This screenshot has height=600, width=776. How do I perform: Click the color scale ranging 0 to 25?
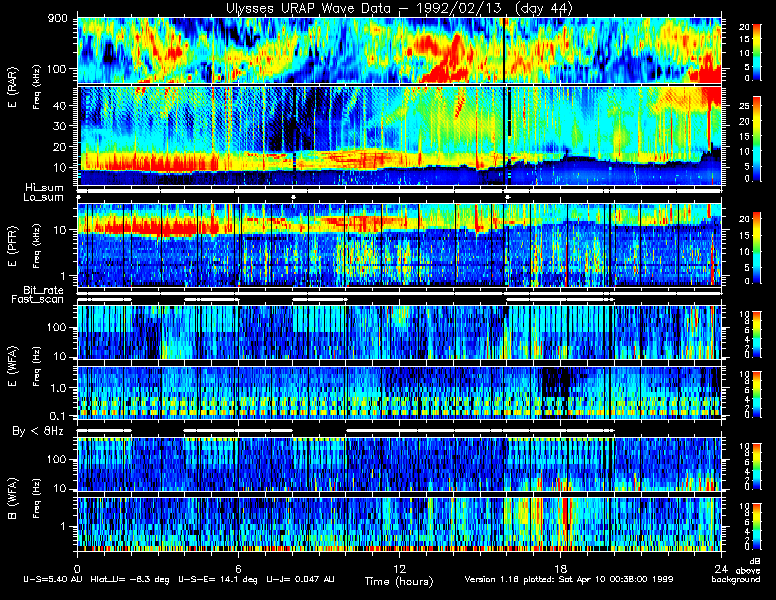757,139
